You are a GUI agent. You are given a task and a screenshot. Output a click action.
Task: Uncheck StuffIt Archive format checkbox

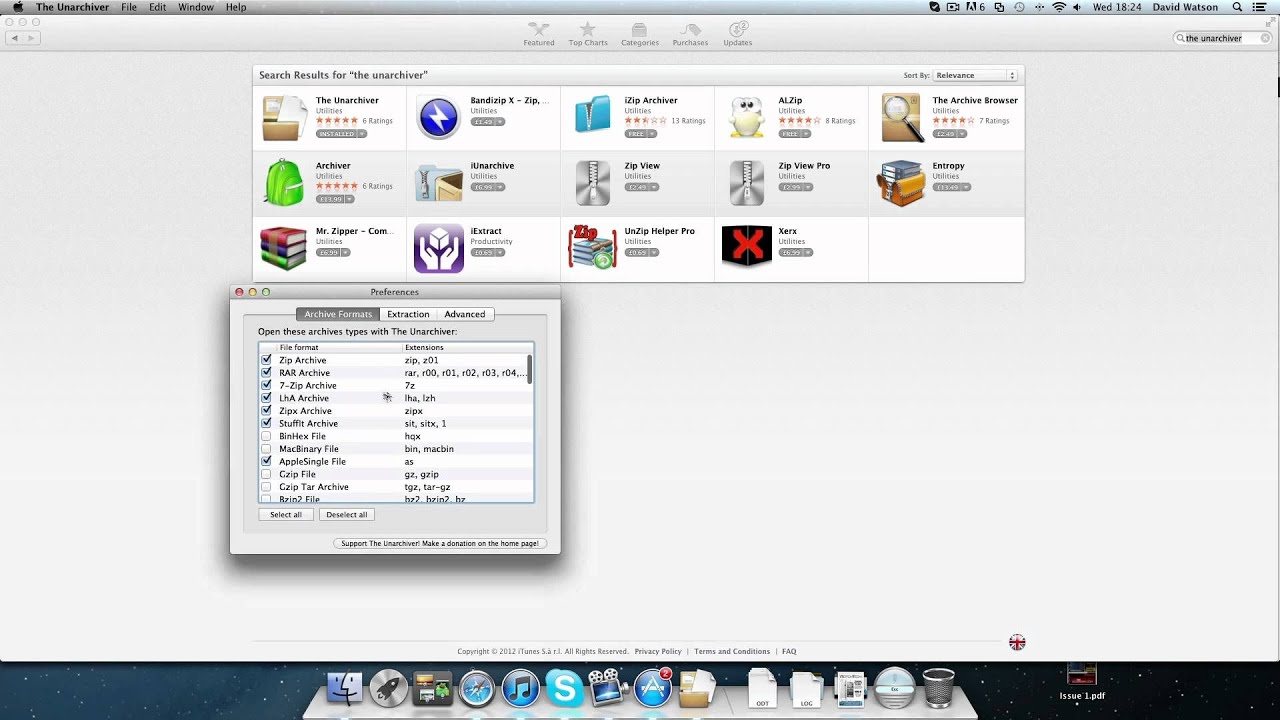266,423
